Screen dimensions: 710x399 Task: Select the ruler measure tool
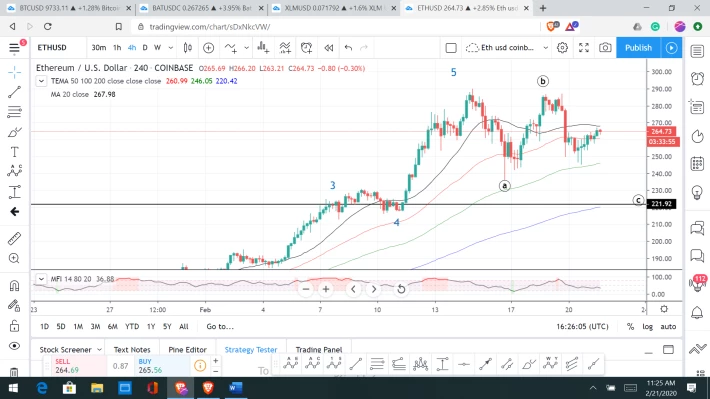coord(14,238)
